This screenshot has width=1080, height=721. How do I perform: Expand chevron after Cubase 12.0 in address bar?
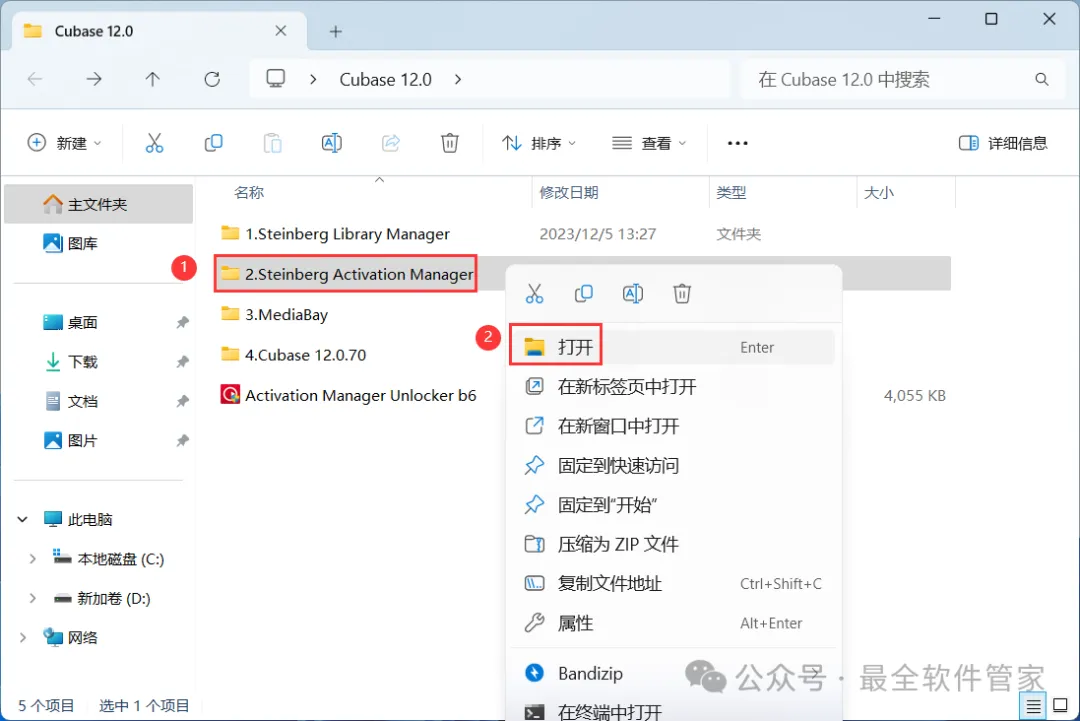pyautogui.click(x=458, y=80)
